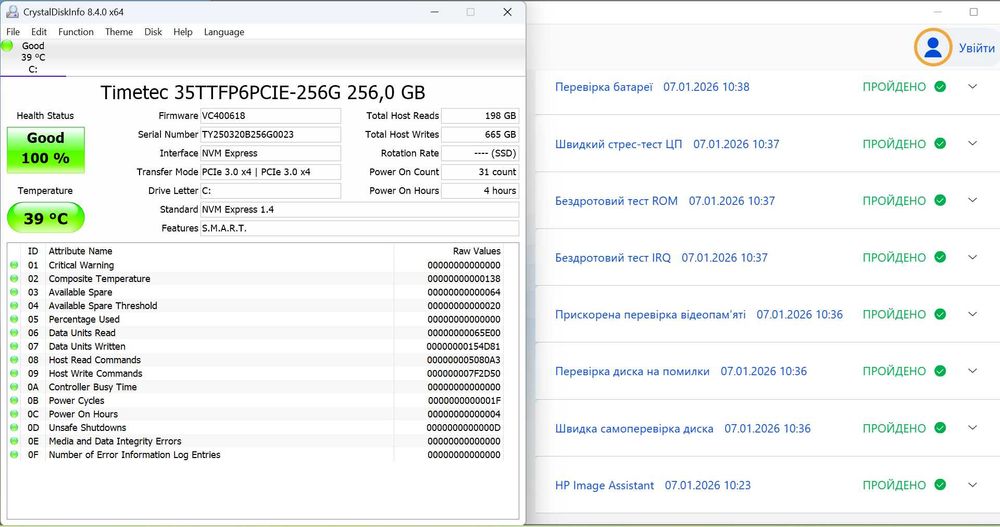
Task: Click the Drive Letter field C:
Action: pos(270,191)
